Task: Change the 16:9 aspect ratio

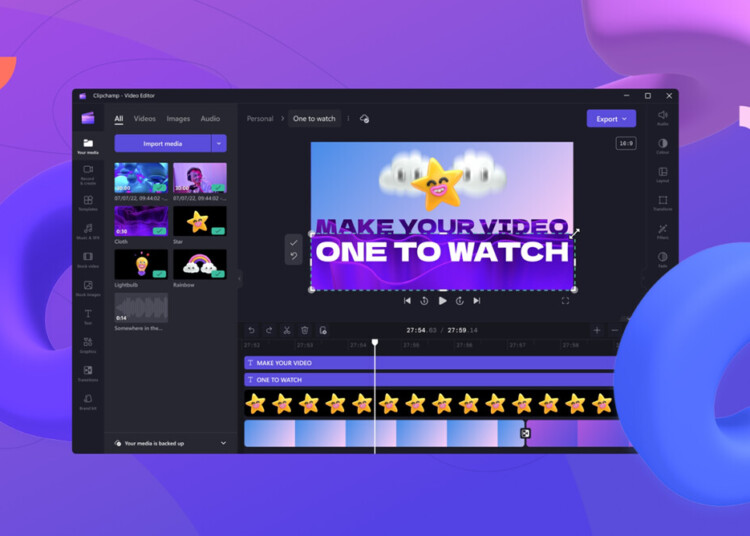Action: point(626,143)
